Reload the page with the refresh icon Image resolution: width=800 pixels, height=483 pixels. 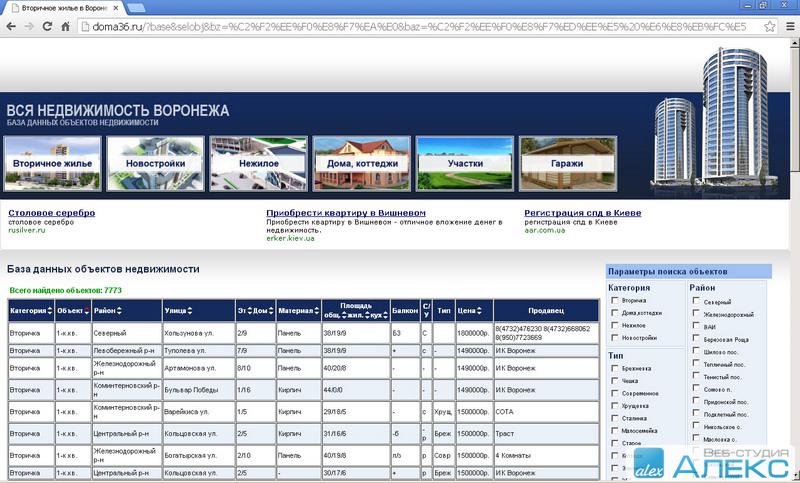click(46, 26)
